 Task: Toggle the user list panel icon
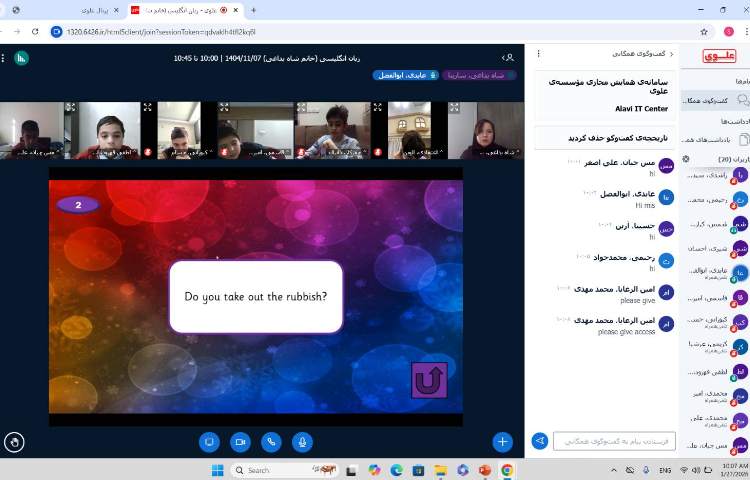(x=508, y=58)
